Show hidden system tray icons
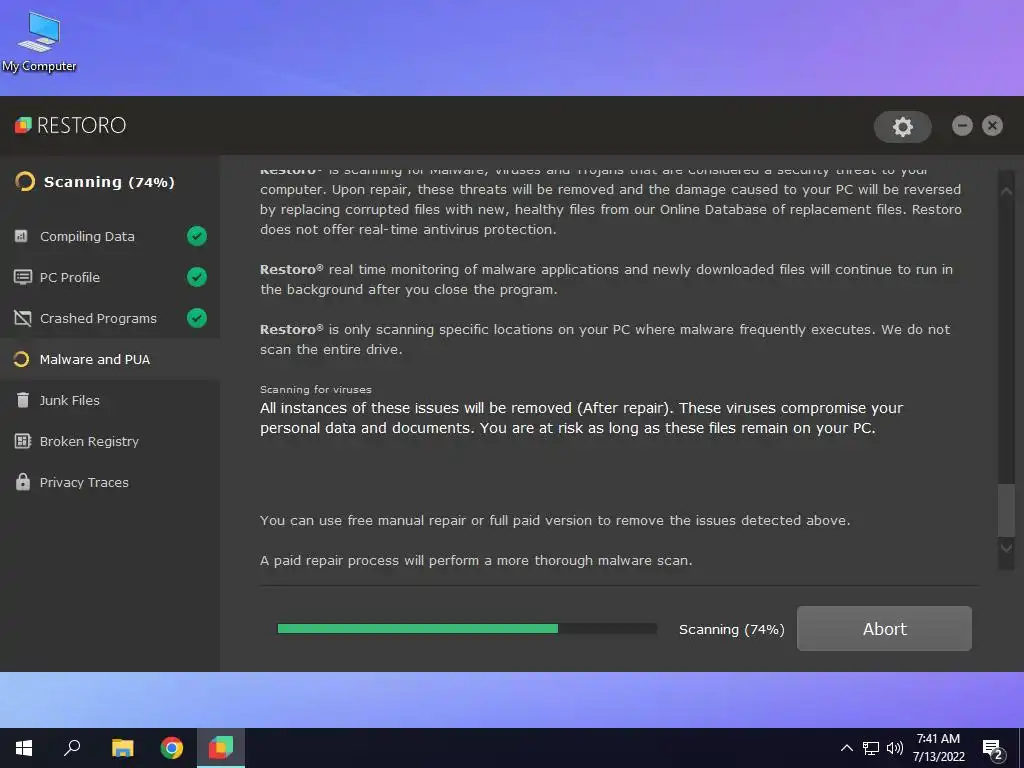 tap(846, 748)
